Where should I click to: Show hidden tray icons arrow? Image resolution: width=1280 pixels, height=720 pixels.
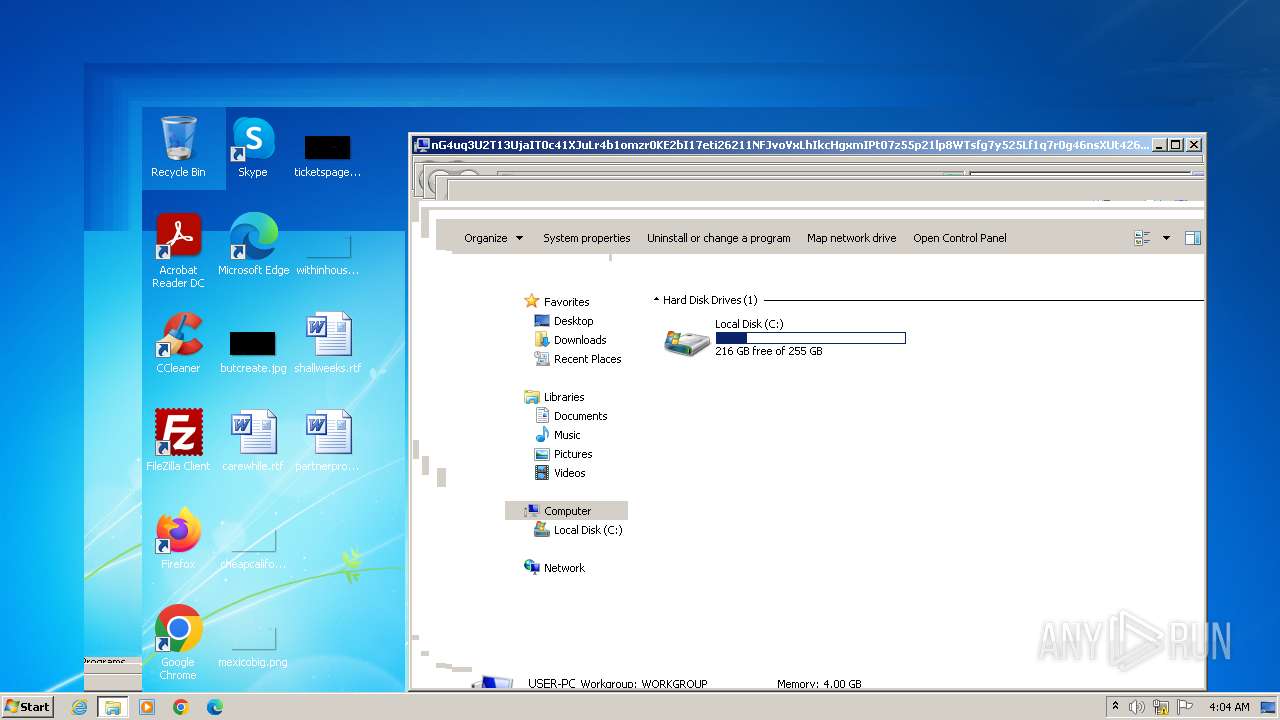1115,706
